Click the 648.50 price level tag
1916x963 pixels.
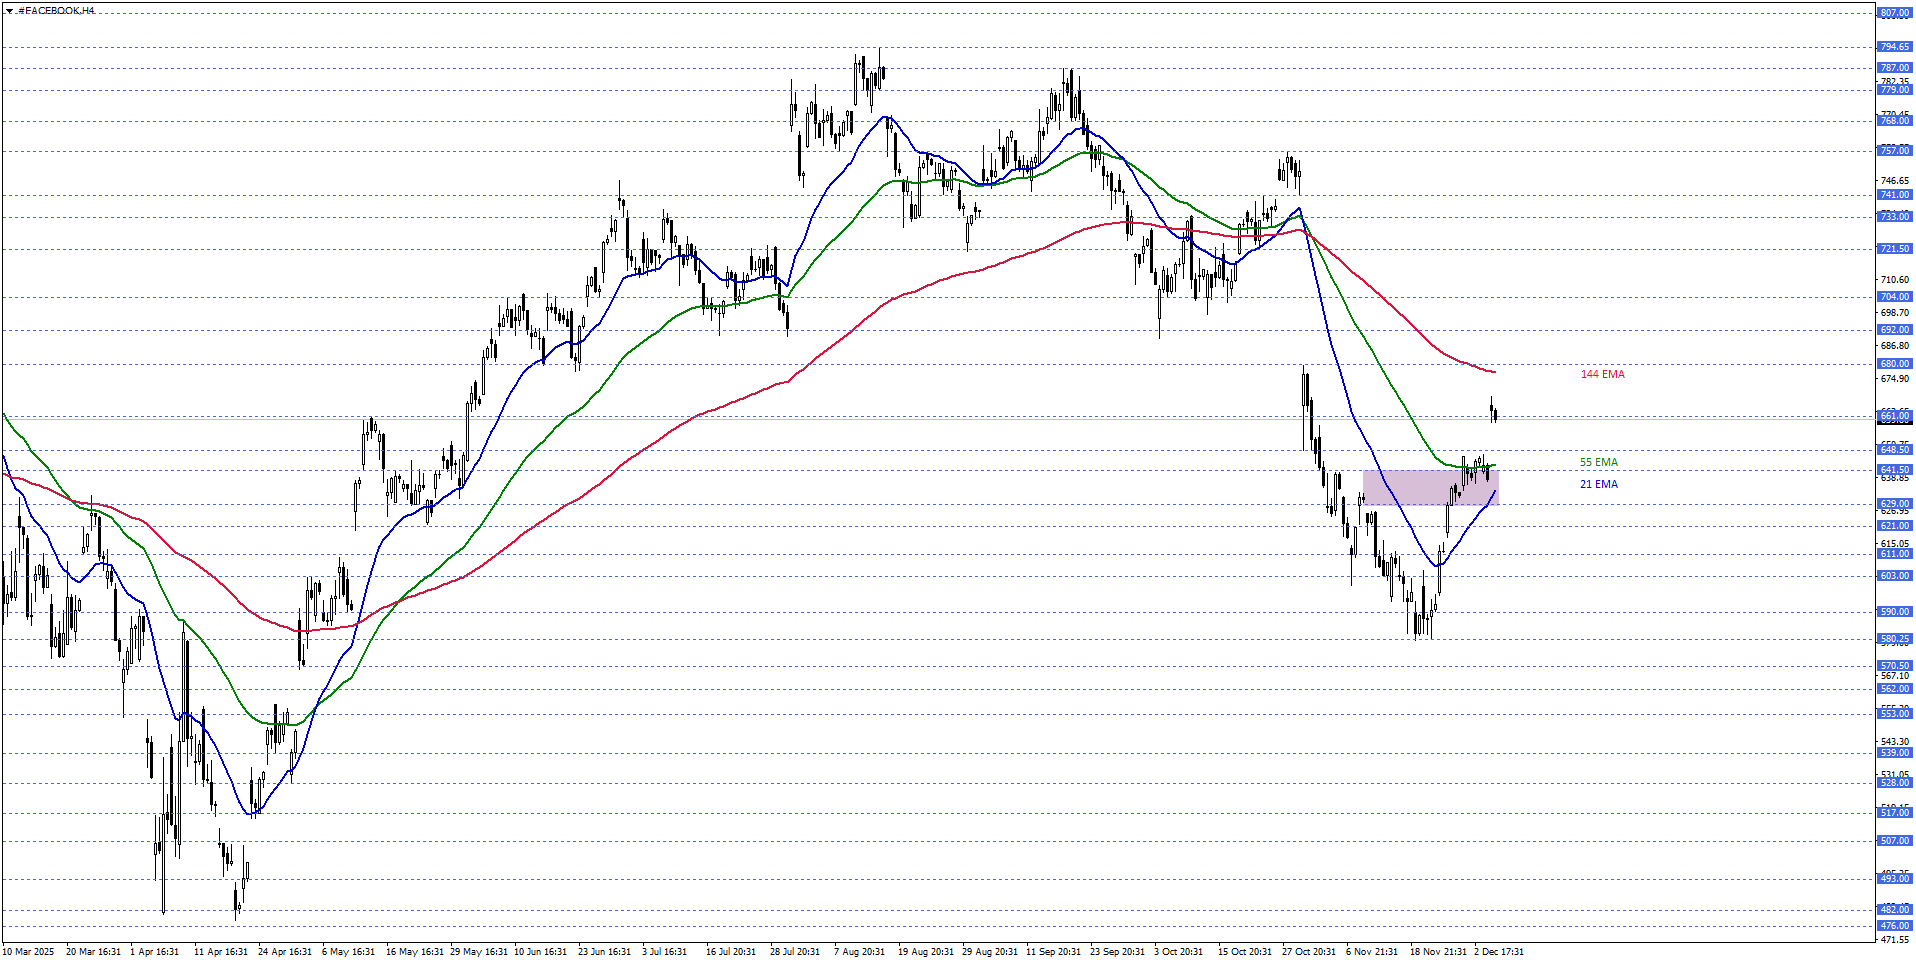click(x=1894, y=450)
